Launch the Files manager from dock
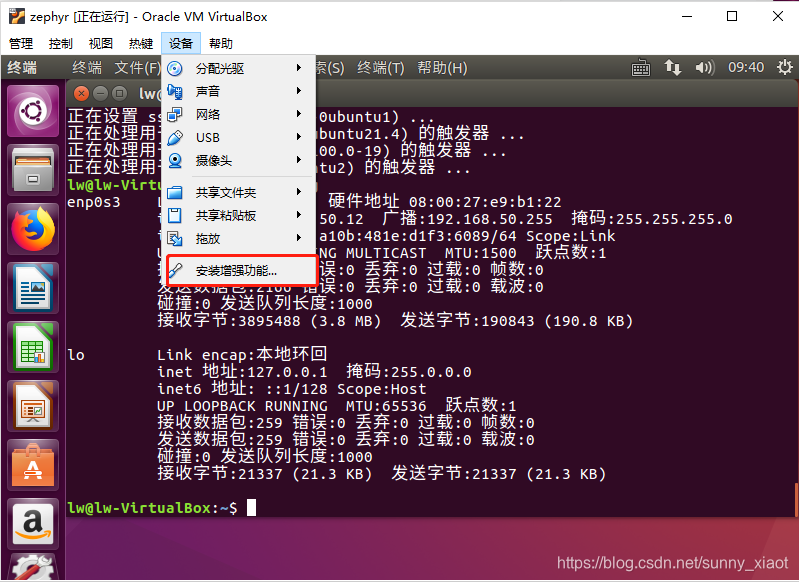Screen dimensions: 799x582 pos(33,170)
